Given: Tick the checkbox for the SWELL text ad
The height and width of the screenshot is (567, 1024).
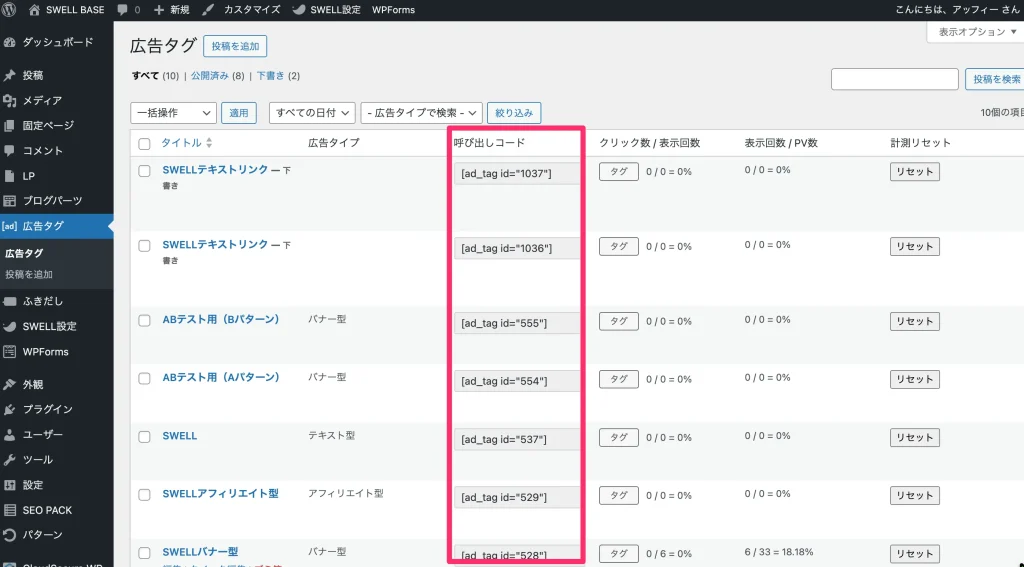Looking at the screenshot, I should [144, 436].
